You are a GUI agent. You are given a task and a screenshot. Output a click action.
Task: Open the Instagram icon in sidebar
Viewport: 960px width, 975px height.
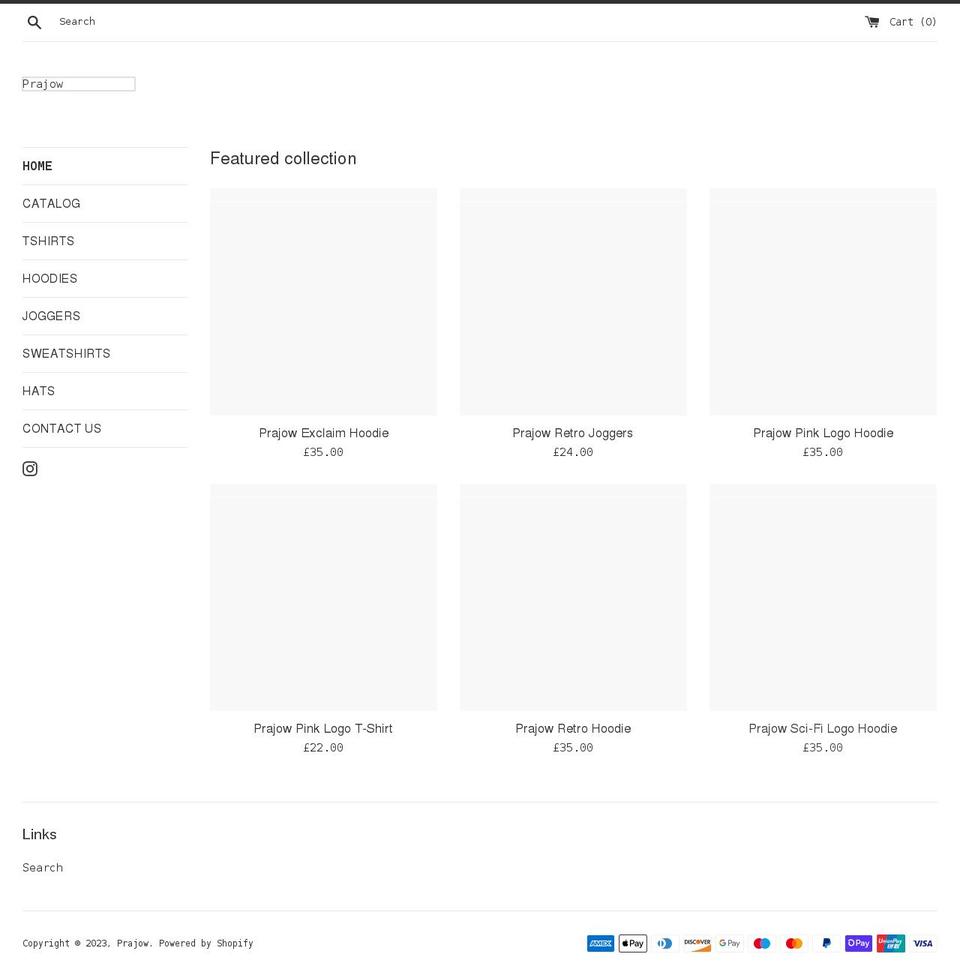click(30, 469)
